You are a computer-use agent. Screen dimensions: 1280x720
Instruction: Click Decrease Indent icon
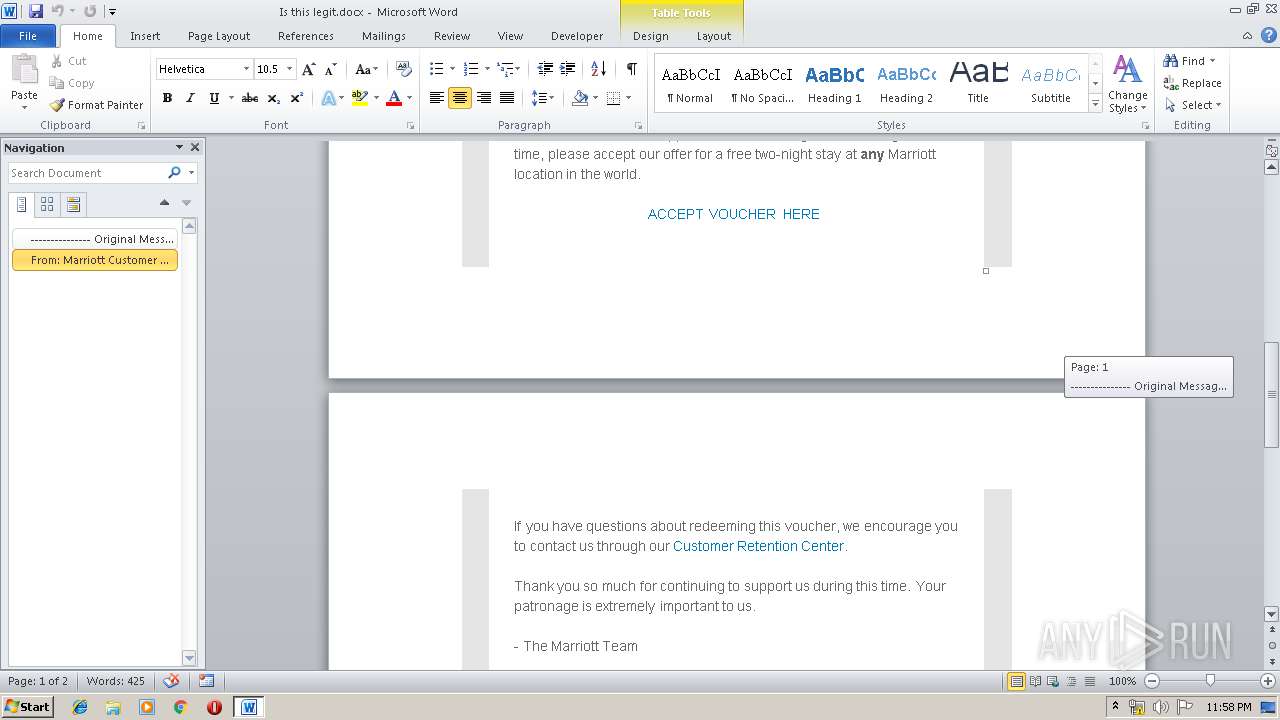(x=545, y=69)
